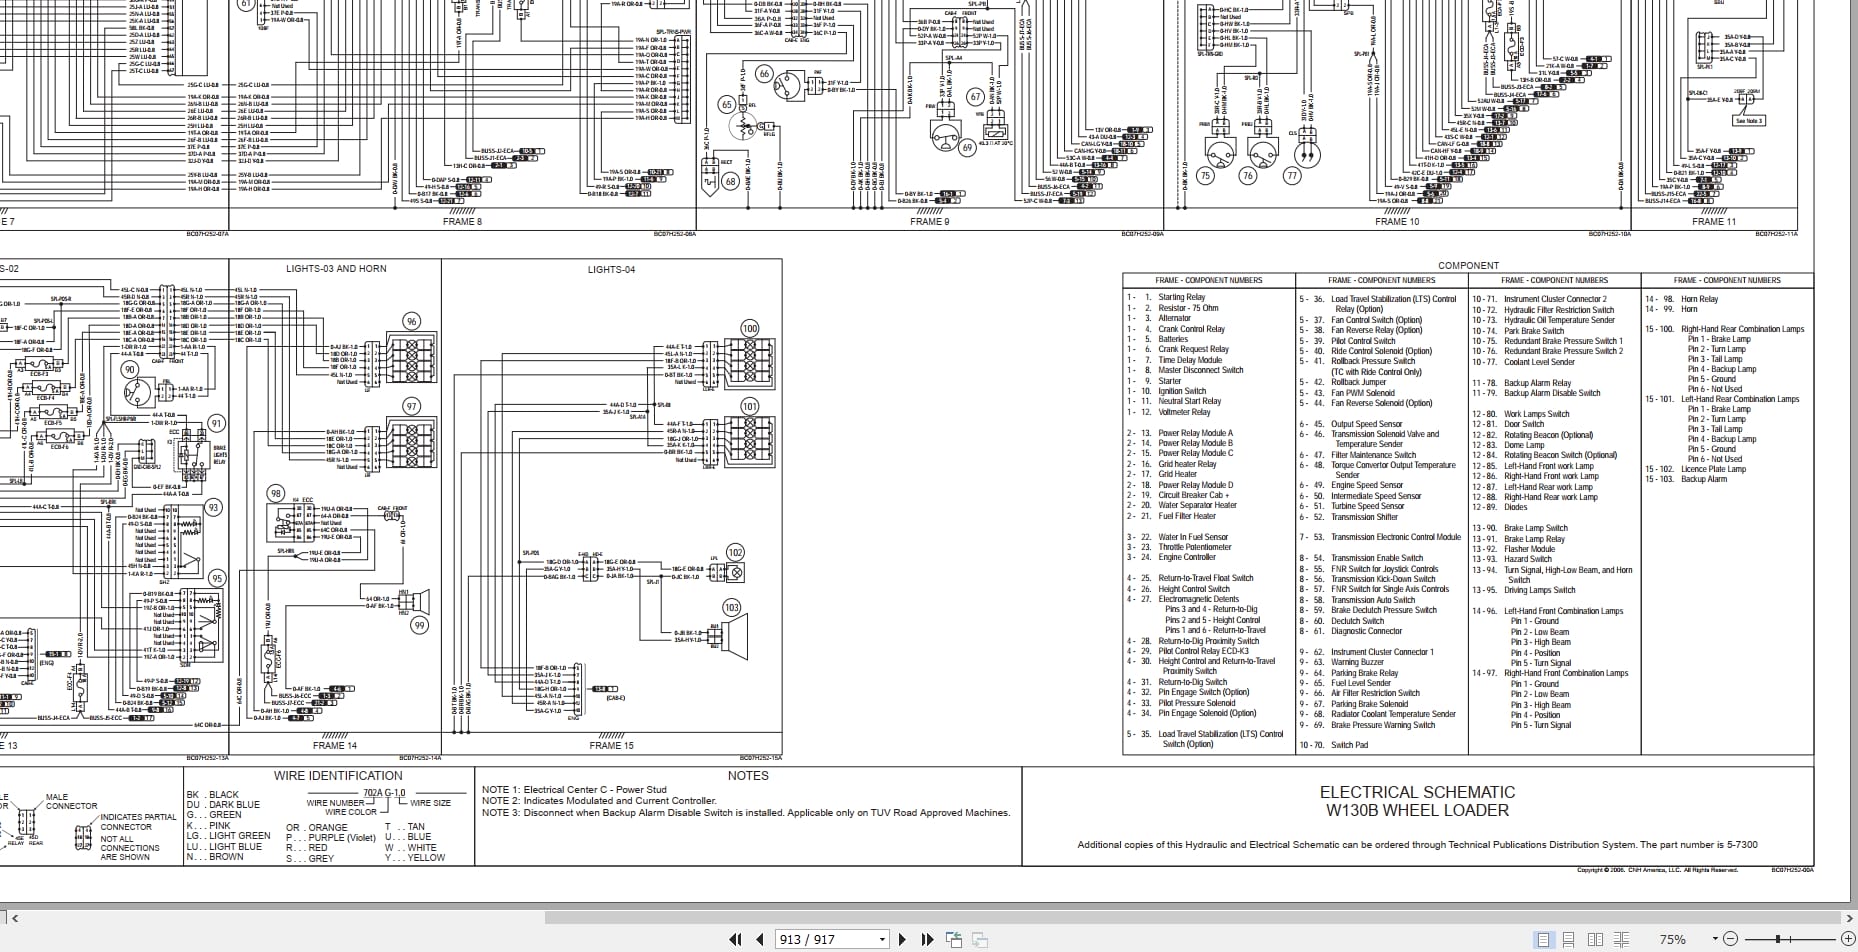Enable two-page continuous facing view
The height and width of the screenshot is (952, 1858).
click(x=1621, y=939)
